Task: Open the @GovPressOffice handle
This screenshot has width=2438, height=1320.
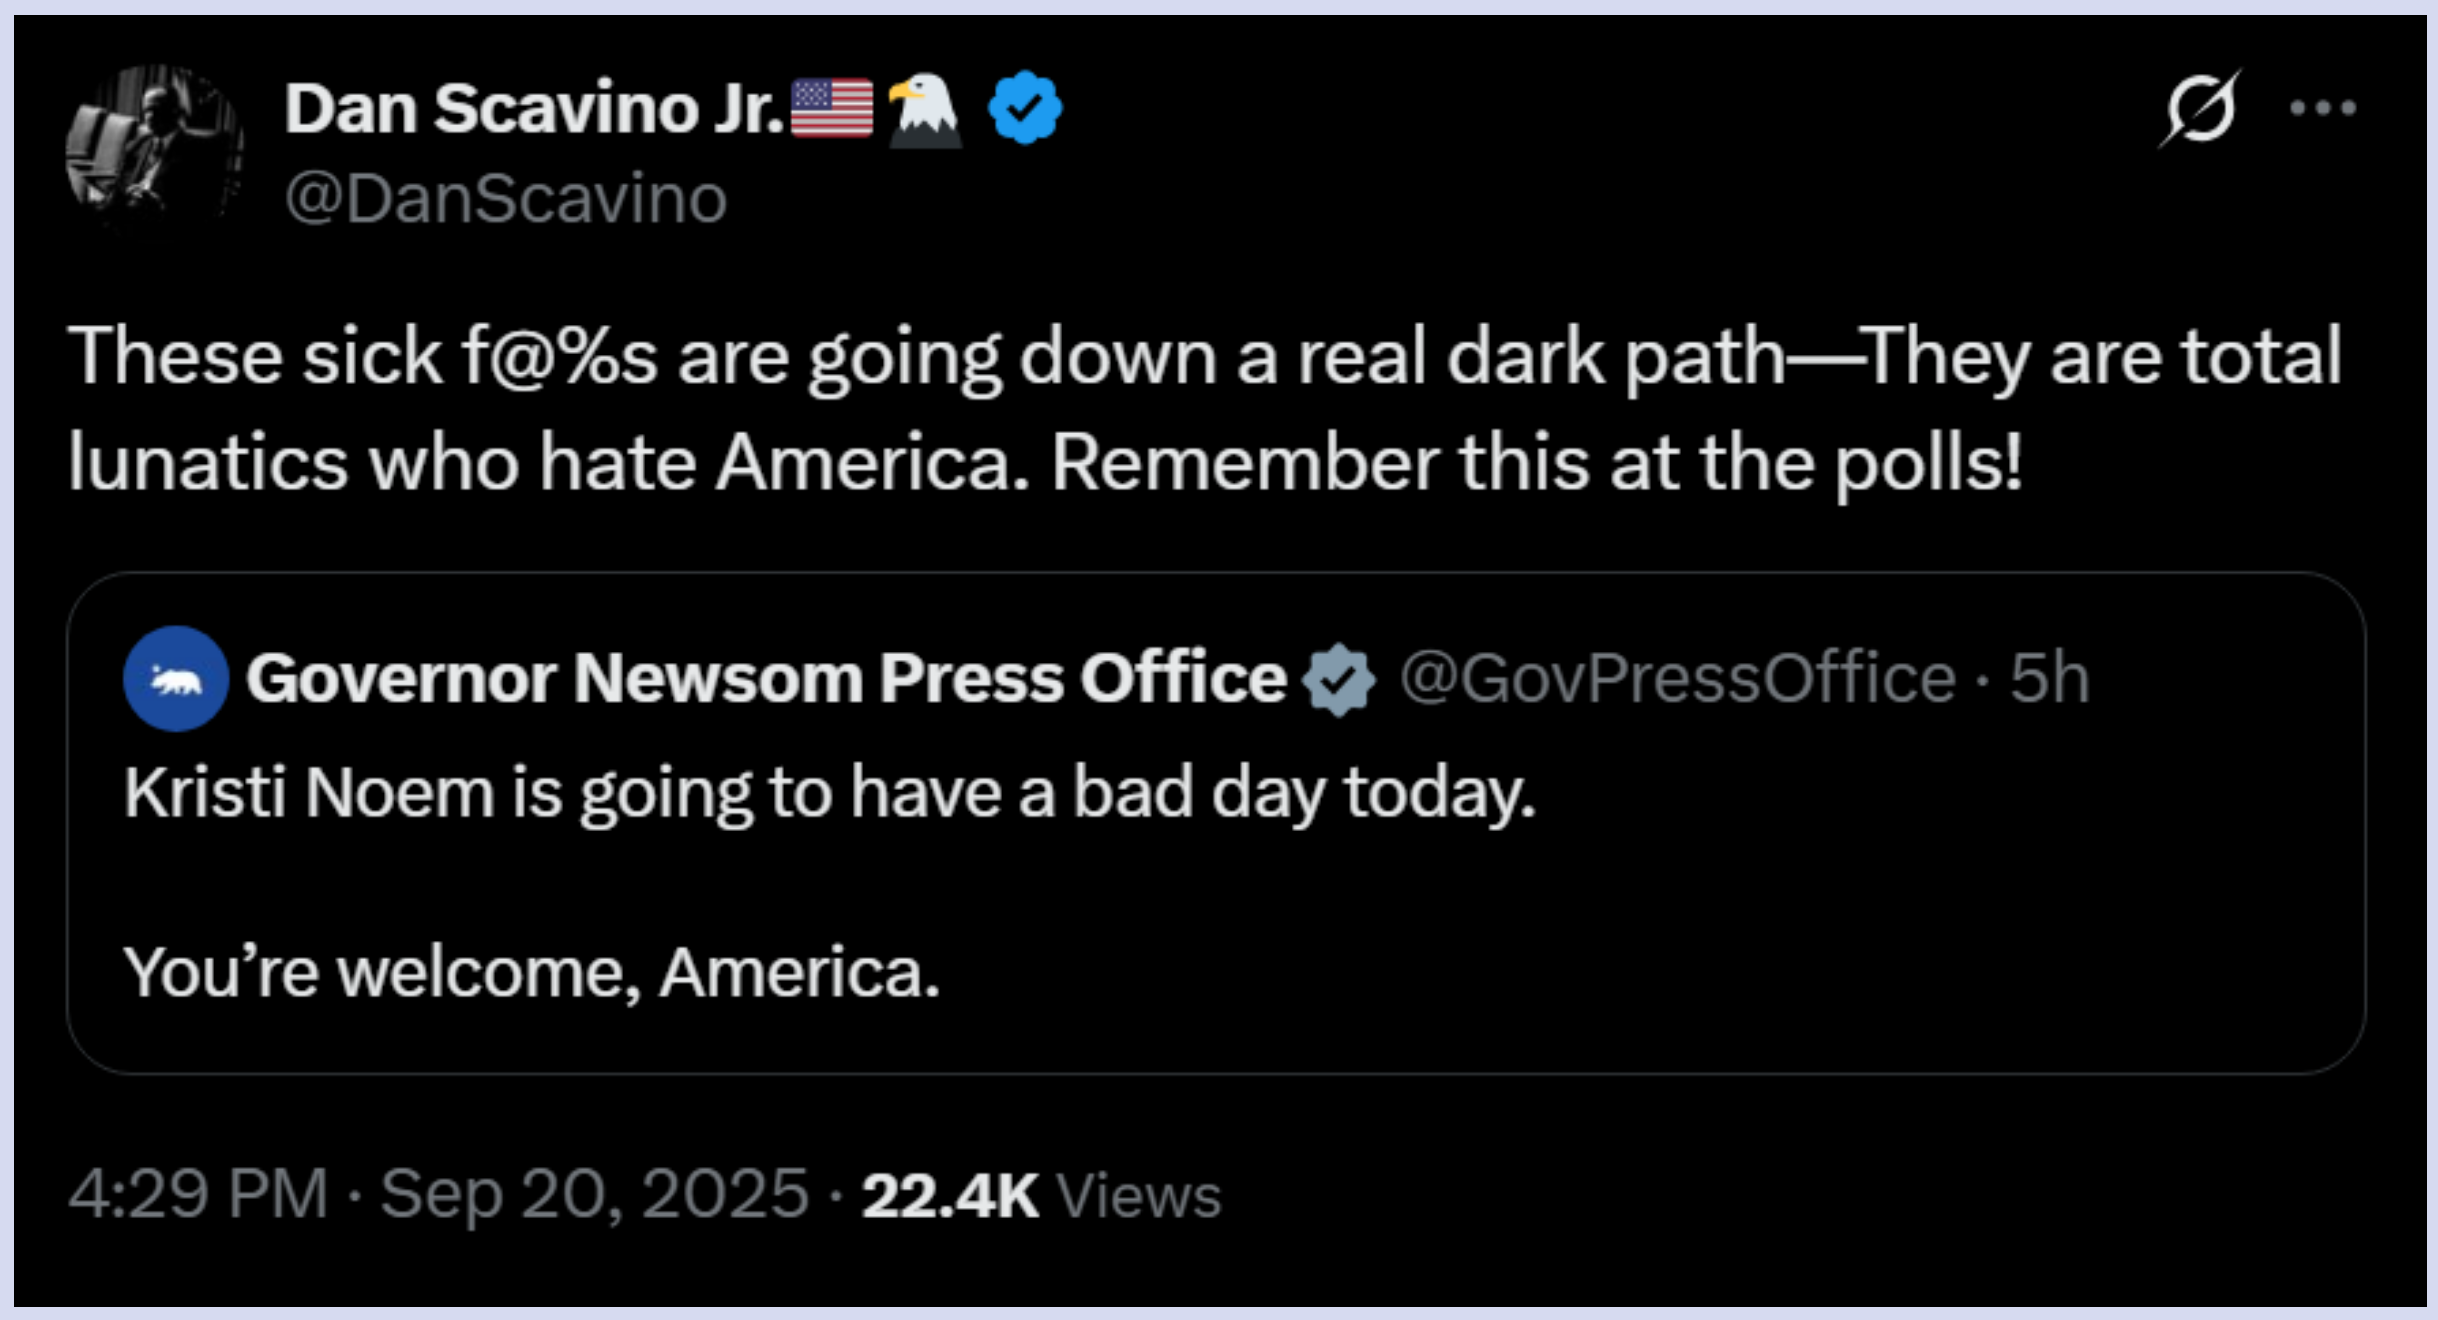Action: (1677, 679)
